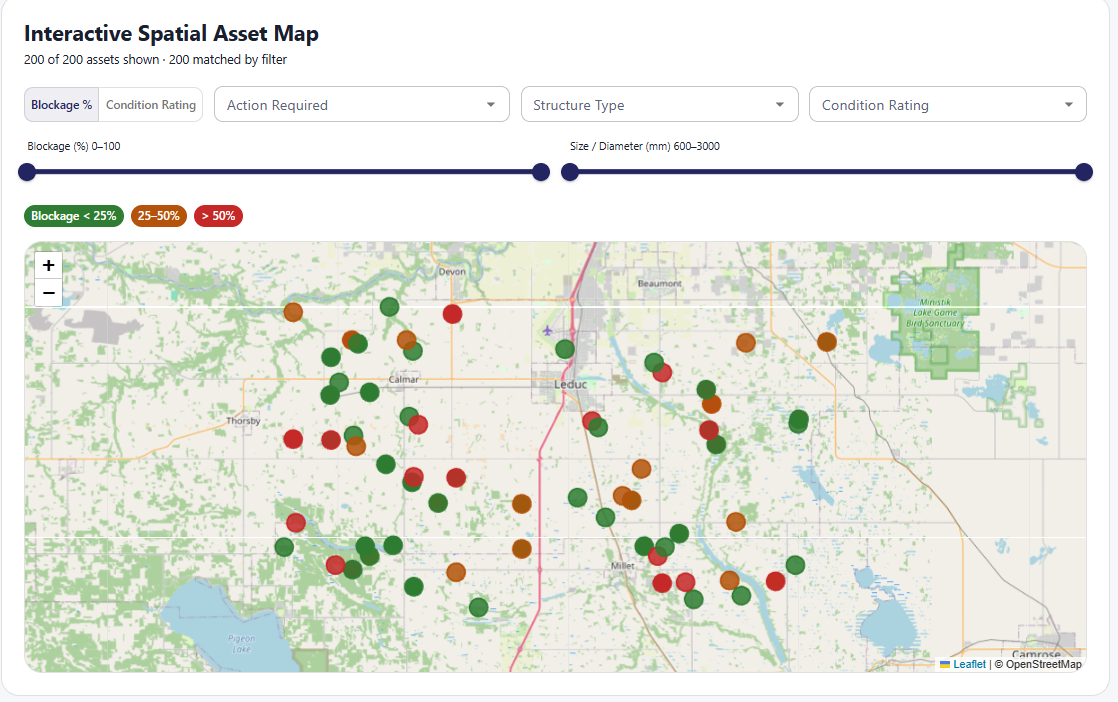1118x702 pixels.
Task: Open the Action Required dropdown
Action: pos(361,105)
